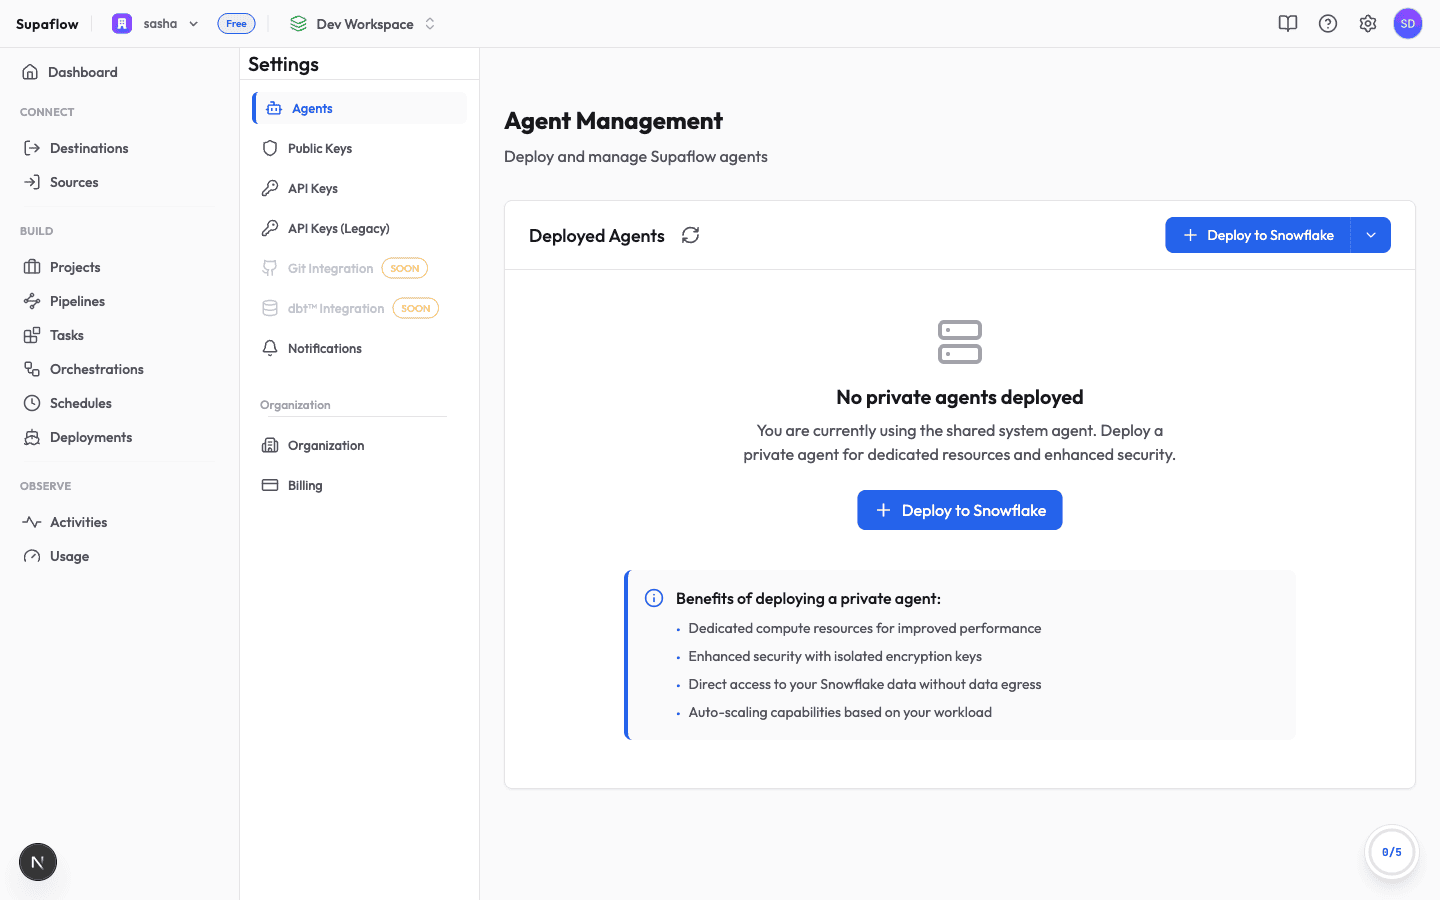Go to Dashboard
The height and width of the screenshot is (900, 1440).
tap(120, 72)
